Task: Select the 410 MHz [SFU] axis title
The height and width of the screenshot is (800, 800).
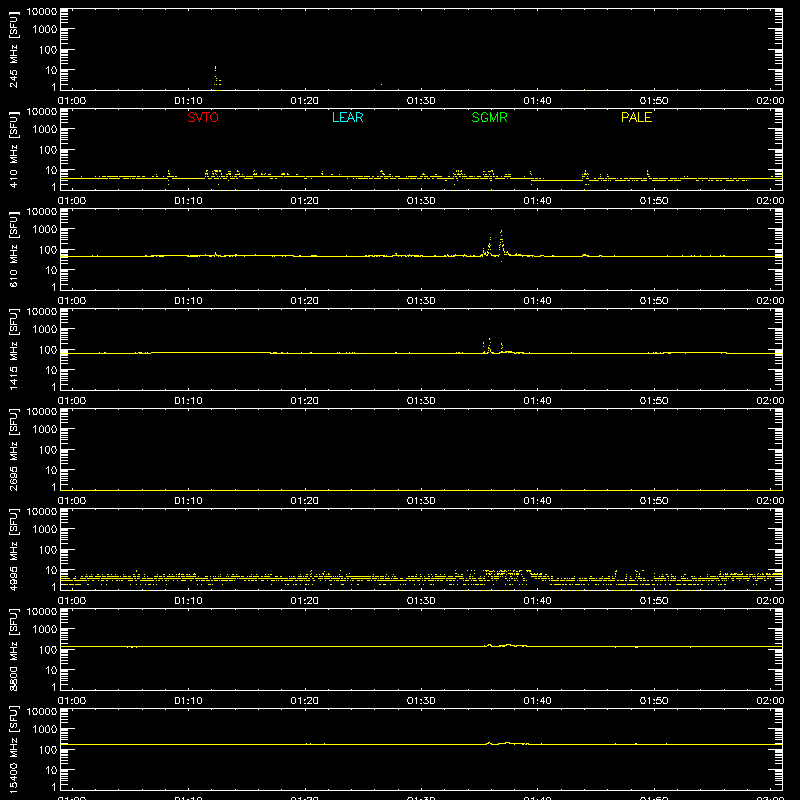Action: click(13, 150)
